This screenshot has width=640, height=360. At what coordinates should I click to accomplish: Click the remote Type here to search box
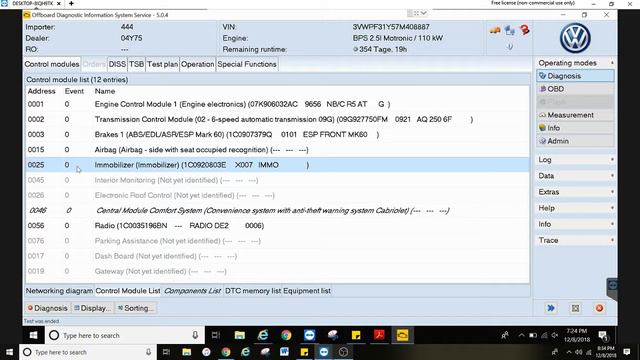coord(124,335)
